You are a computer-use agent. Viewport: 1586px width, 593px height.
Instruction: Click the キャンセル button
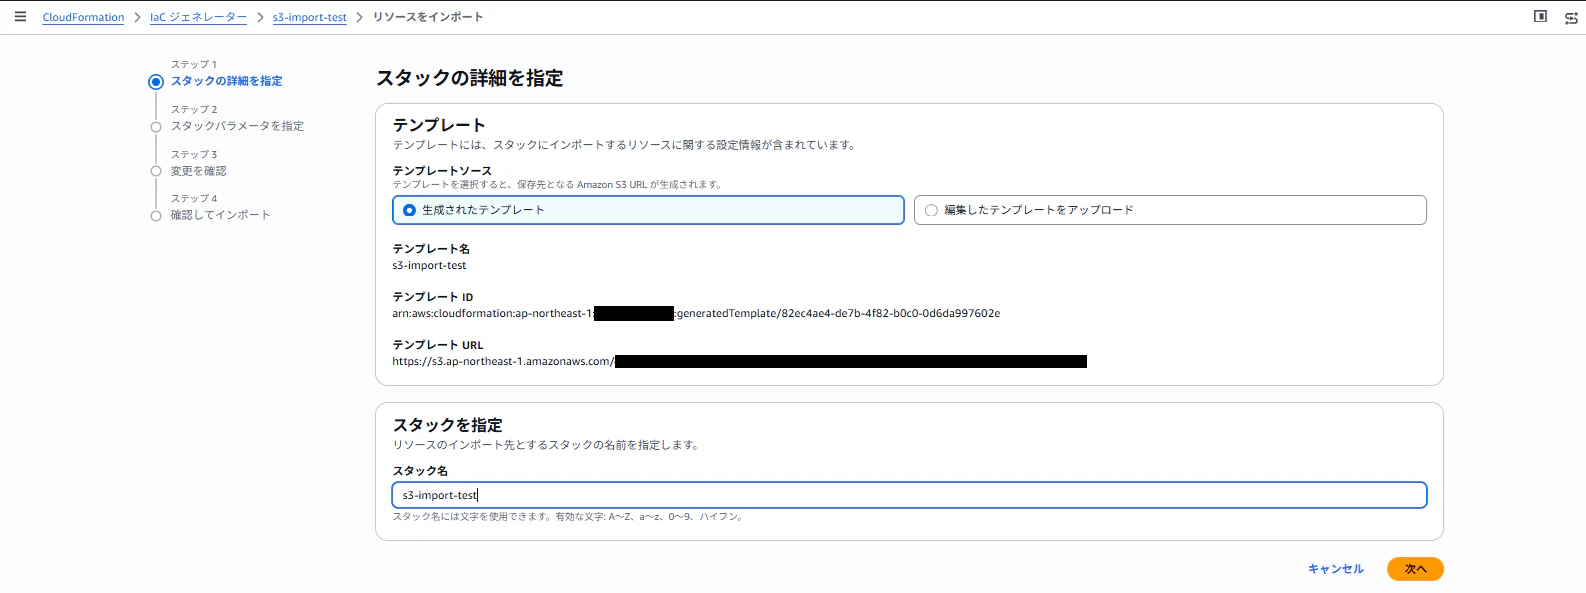(x=1336, y=569)
